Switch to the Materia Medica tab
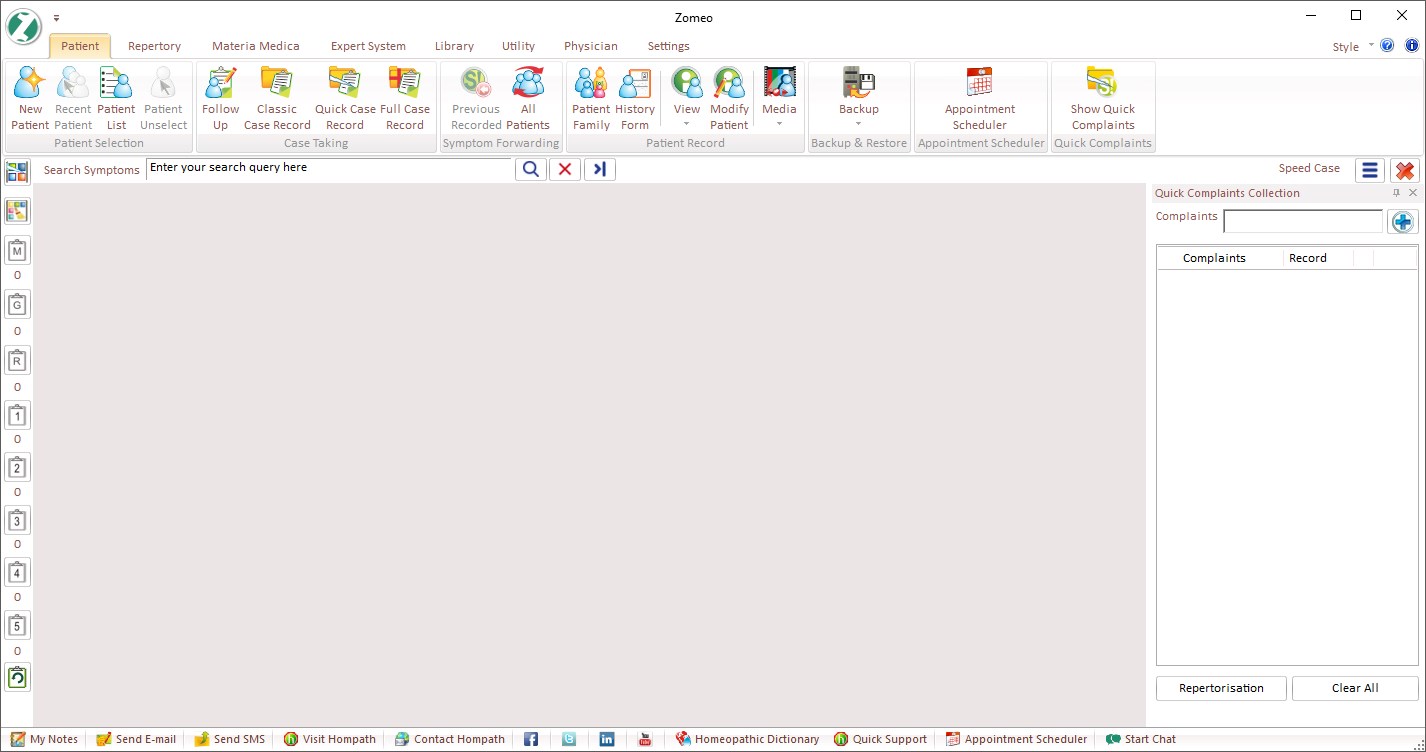The image size is (1426, 752). click(x=256, y=46)
